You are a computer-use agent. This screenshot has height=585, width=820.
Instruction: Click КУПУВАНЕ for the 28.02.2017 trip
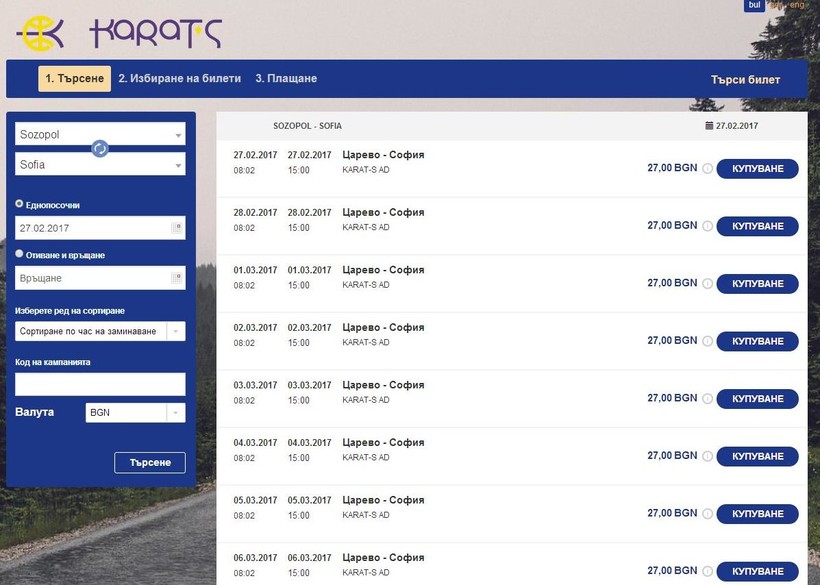(757, 226)
